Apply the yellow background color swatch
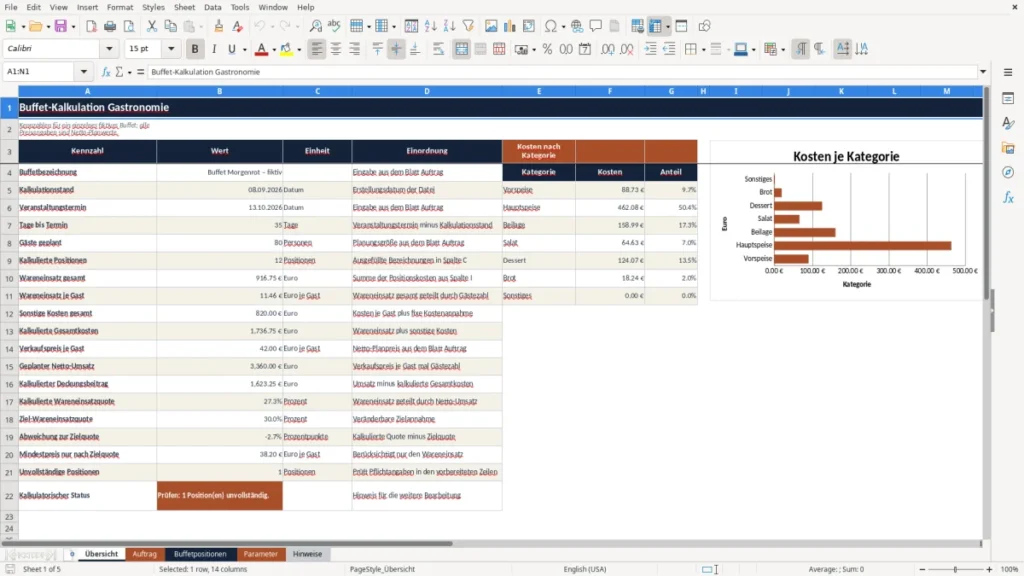 click(286, 49)
